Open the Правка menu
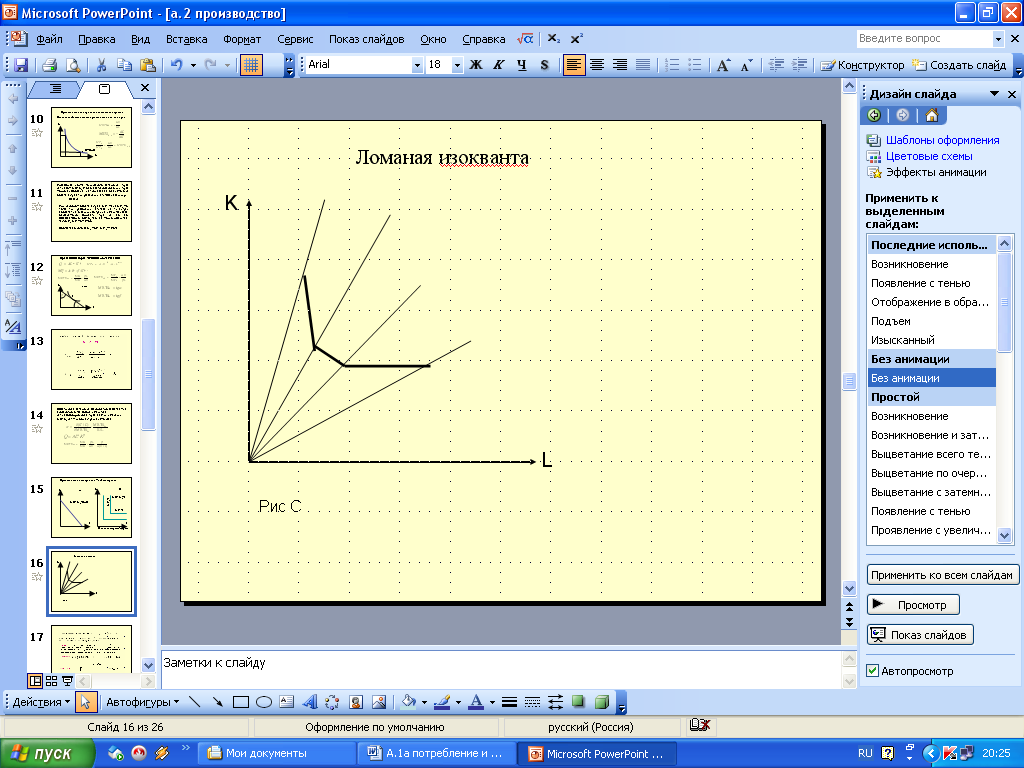This screenshot has width=1024, height=768. pyautogui.click(x=97, y=39)
